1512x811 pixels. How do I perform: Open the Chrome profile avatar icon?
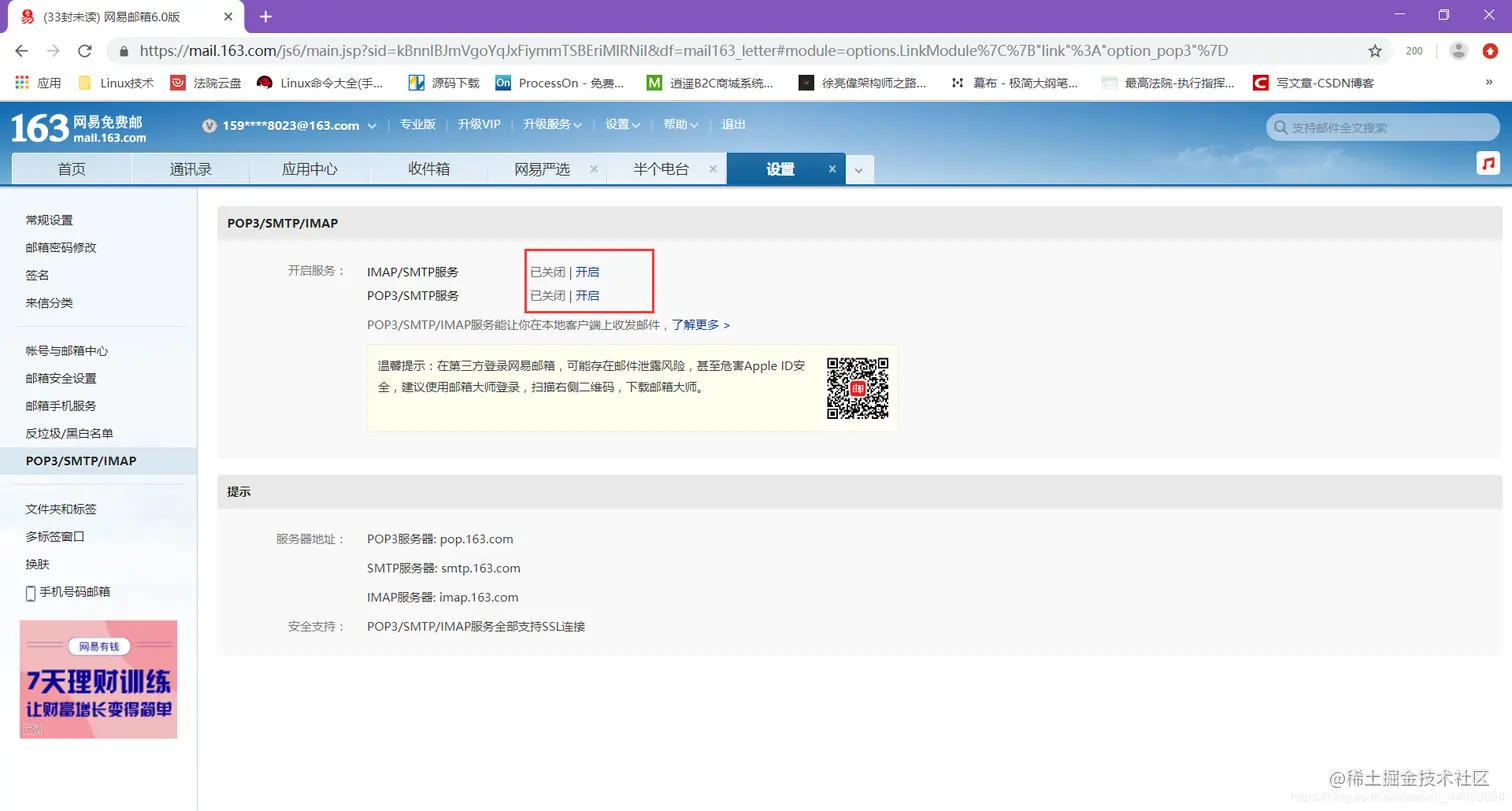[1459, 51]
